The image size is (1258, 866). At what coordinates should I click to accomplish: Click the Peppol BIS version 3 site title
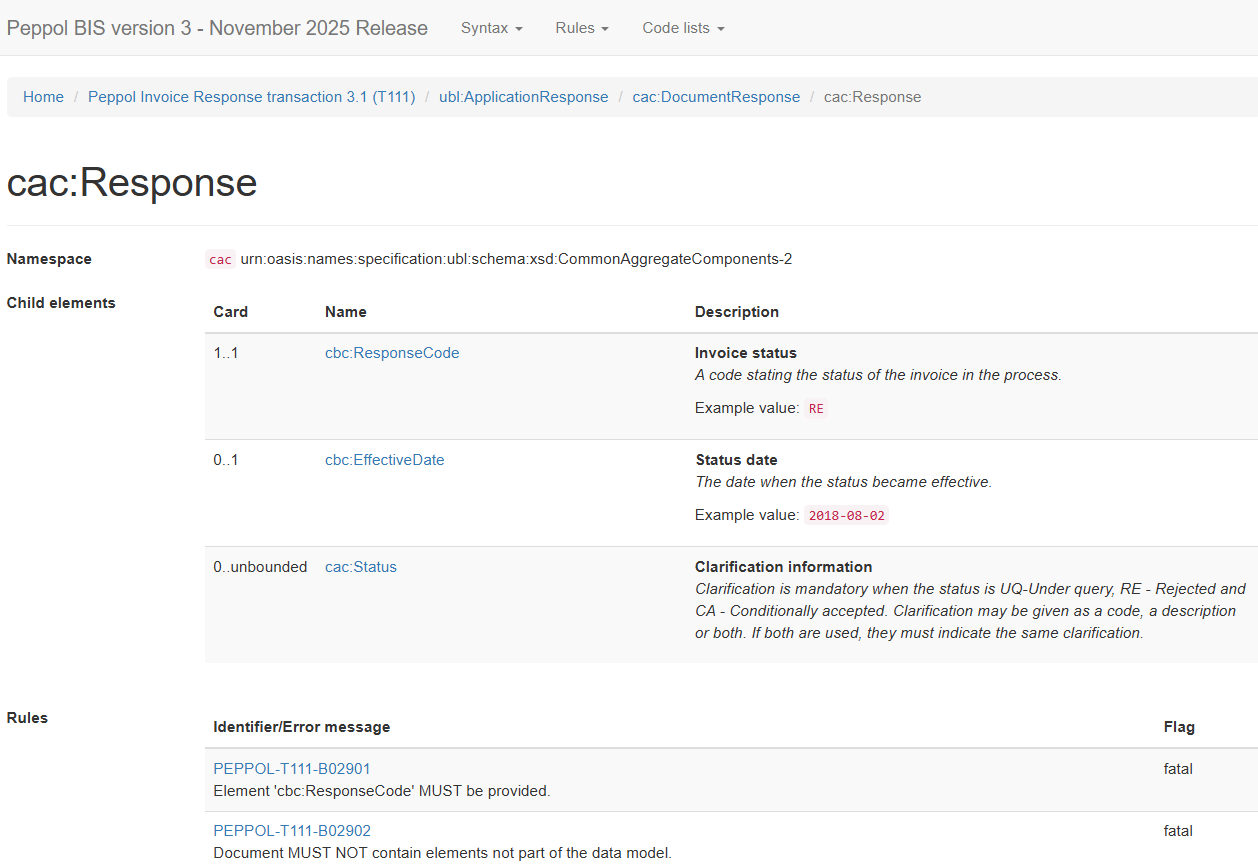(x=217, y=28)
